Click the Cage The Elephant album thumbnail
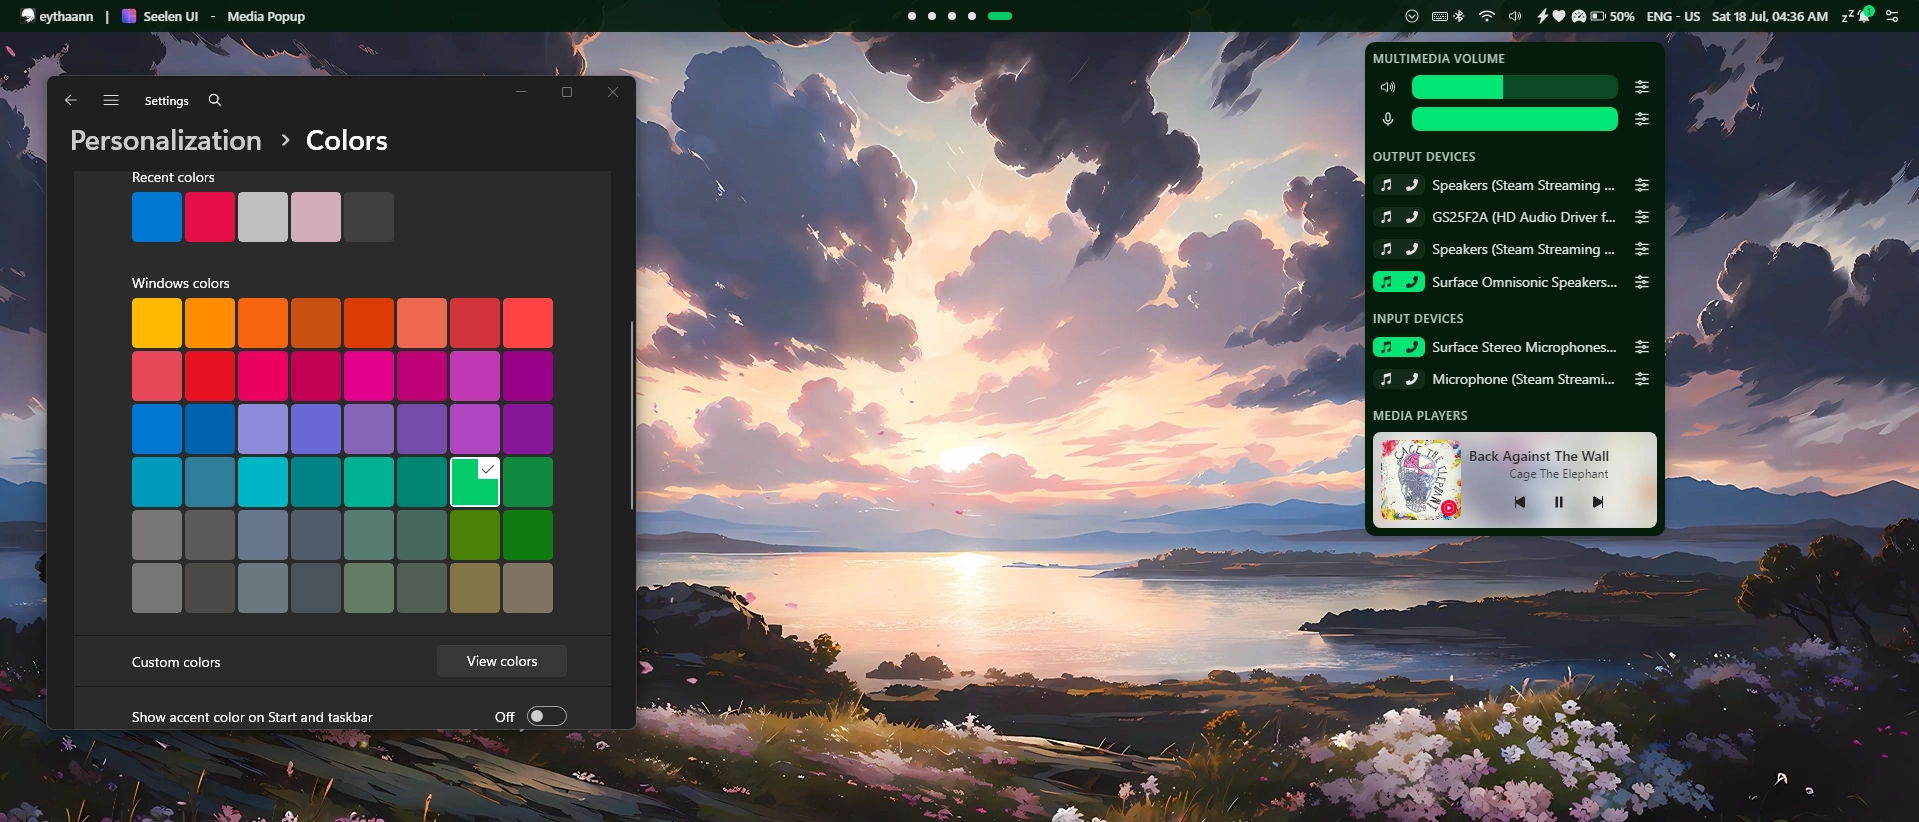1919x822 pixels. (1421, 480)
